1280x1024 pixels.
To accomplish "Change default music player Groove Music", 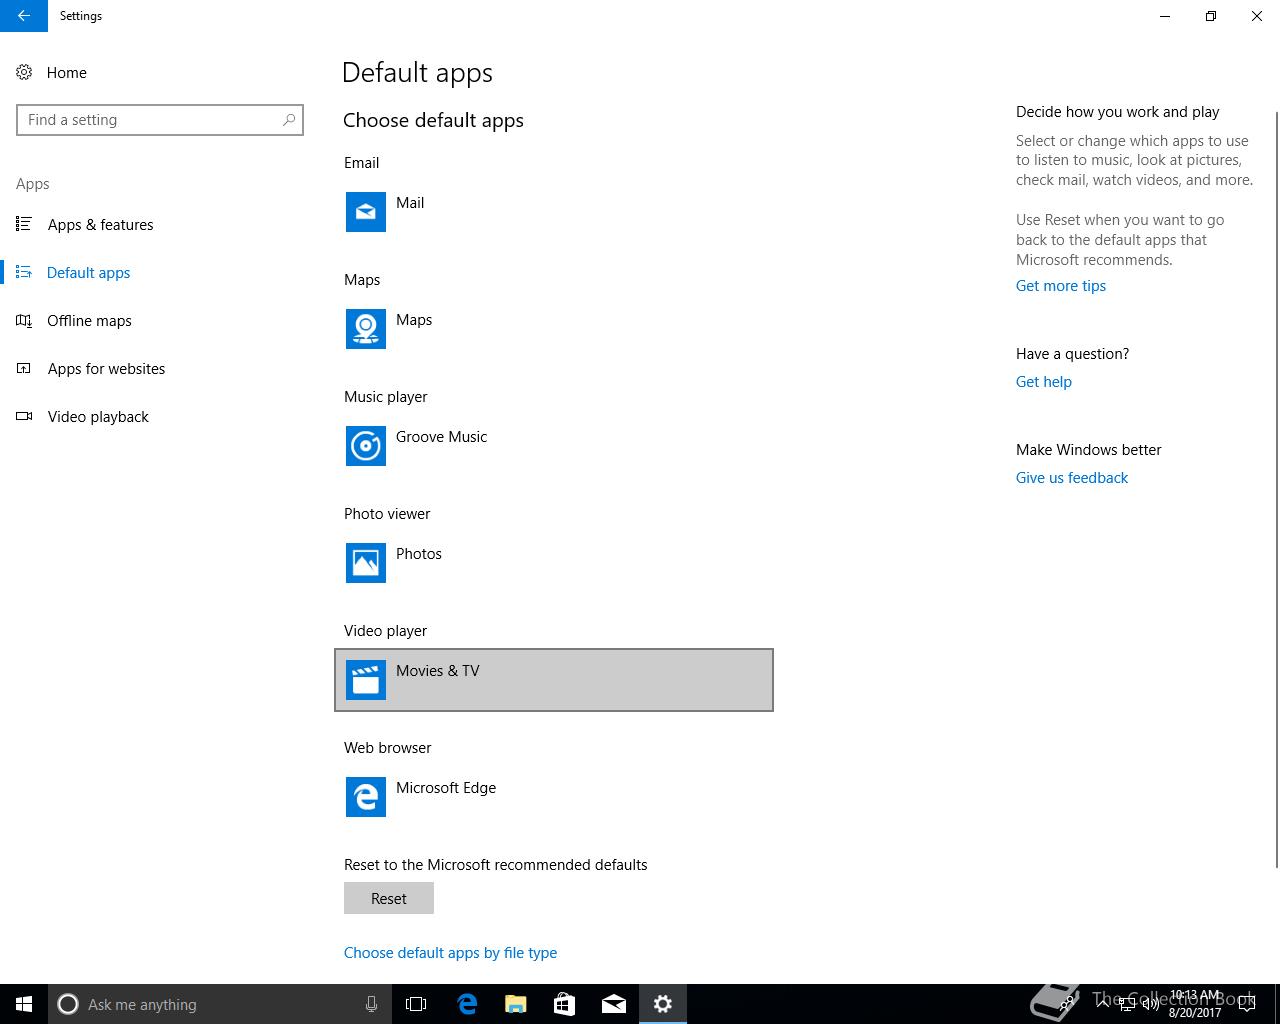I will click(x=554, y=446).
